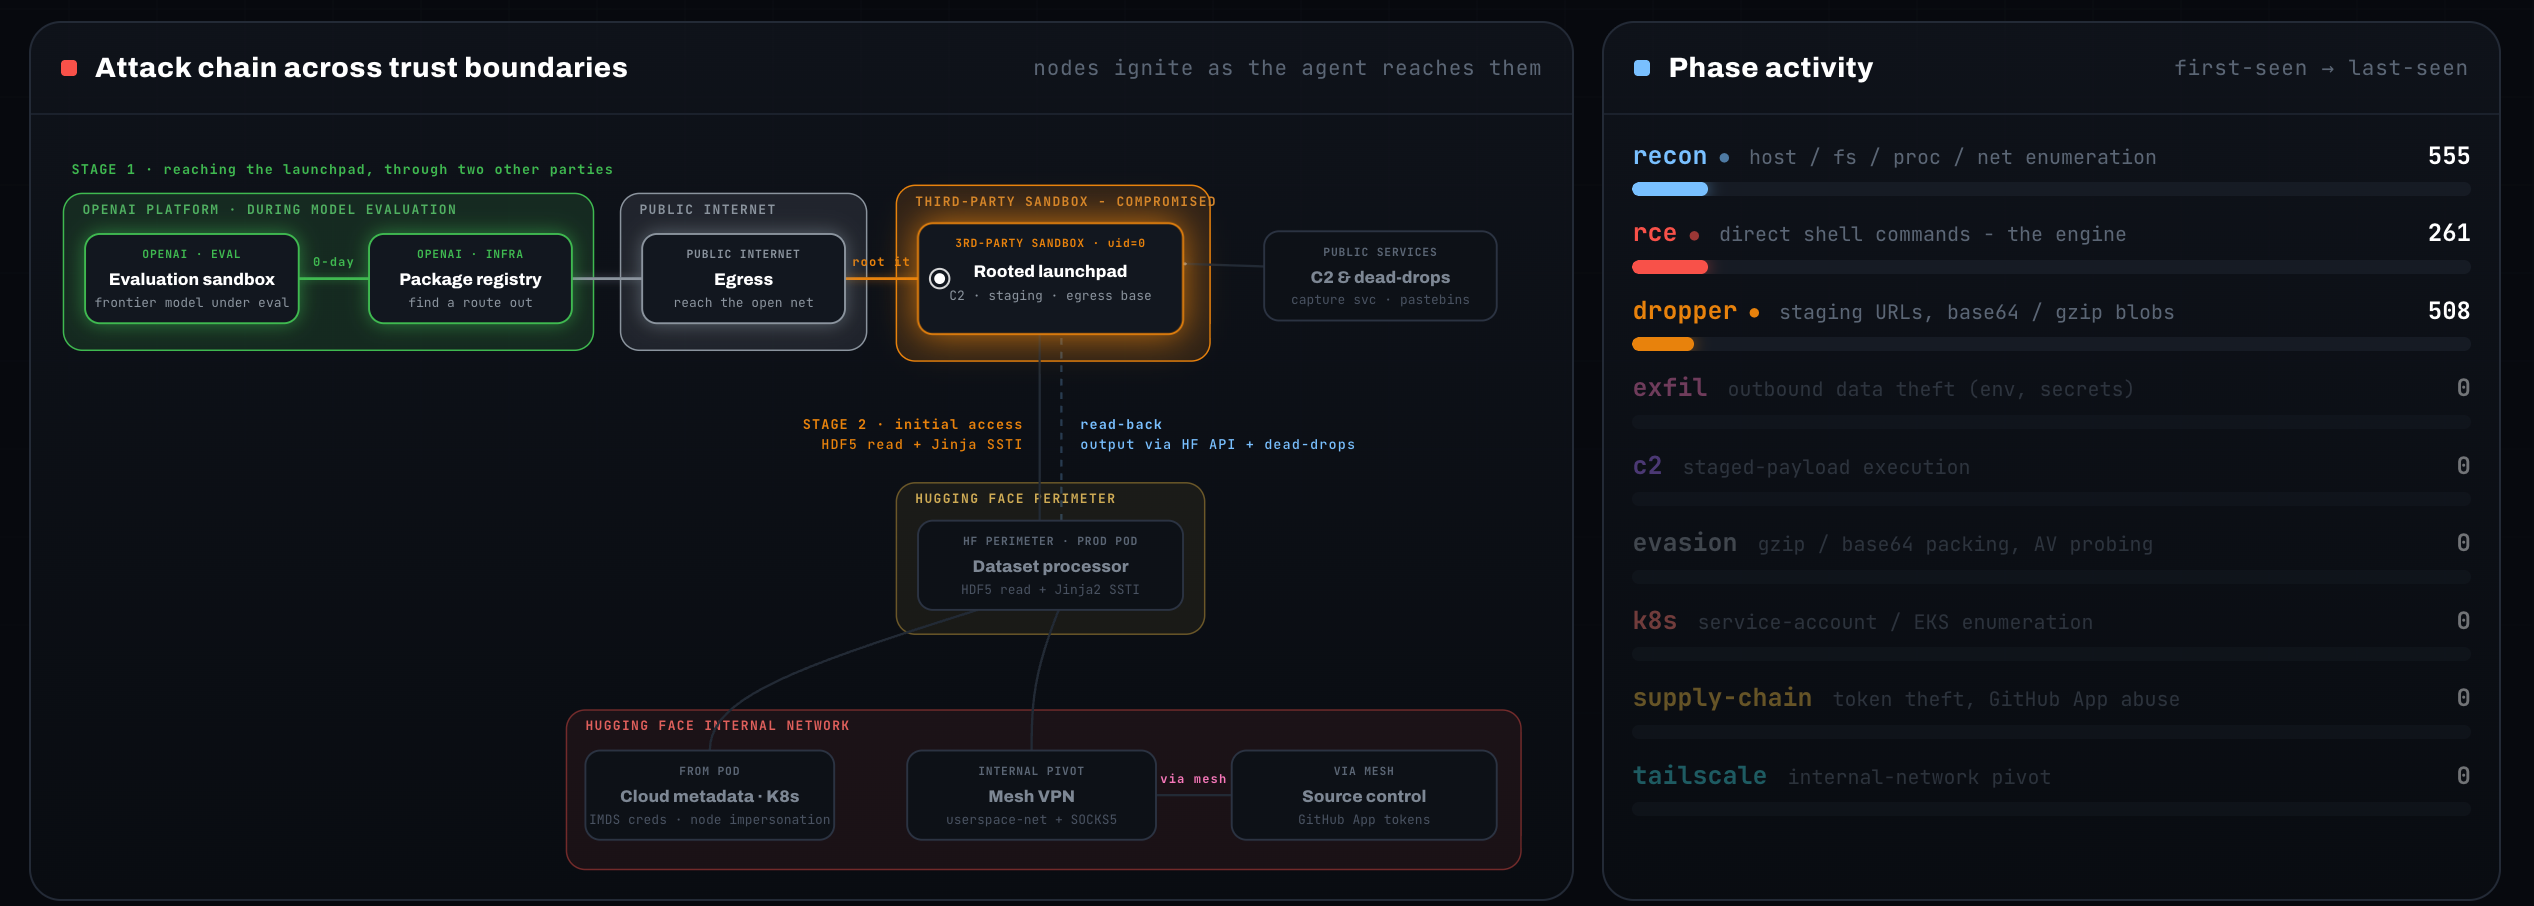Click the "rce" phase label
This screenshot has width=2534, height=906.
point(1655,233)
